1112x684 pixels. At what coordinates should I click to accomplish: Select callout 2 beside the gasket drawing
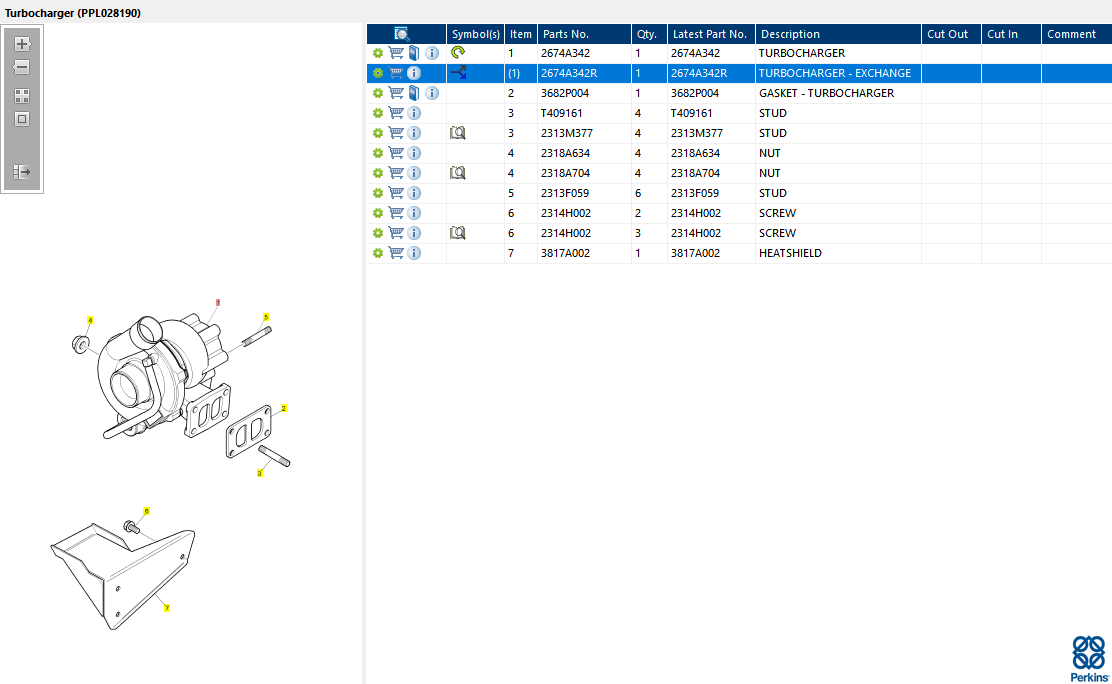click(284, 409)
